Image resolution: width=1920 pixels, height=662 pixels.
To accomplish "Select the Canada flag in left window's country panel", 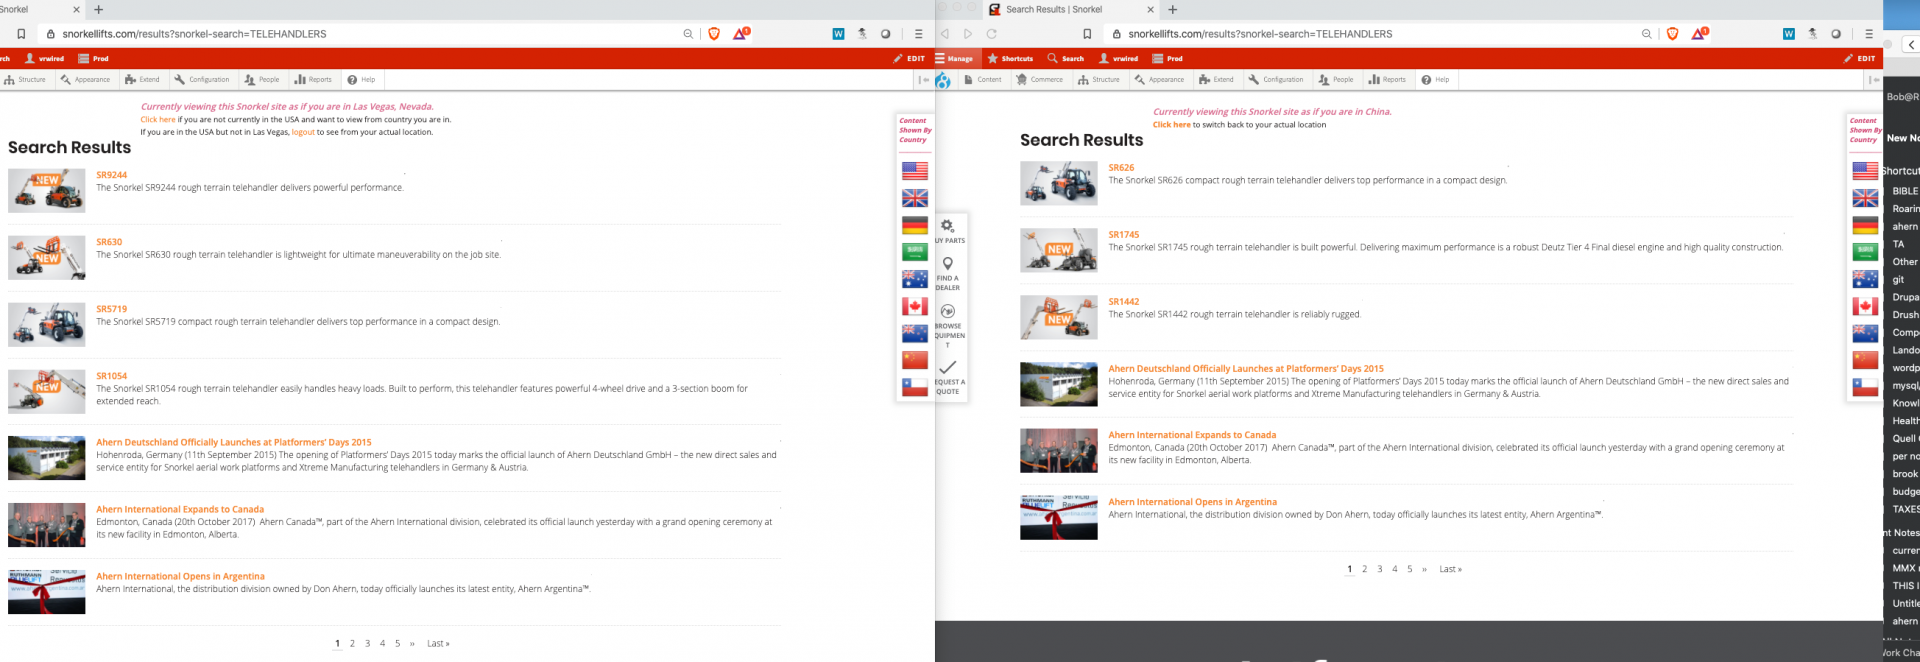I will 914,306.
